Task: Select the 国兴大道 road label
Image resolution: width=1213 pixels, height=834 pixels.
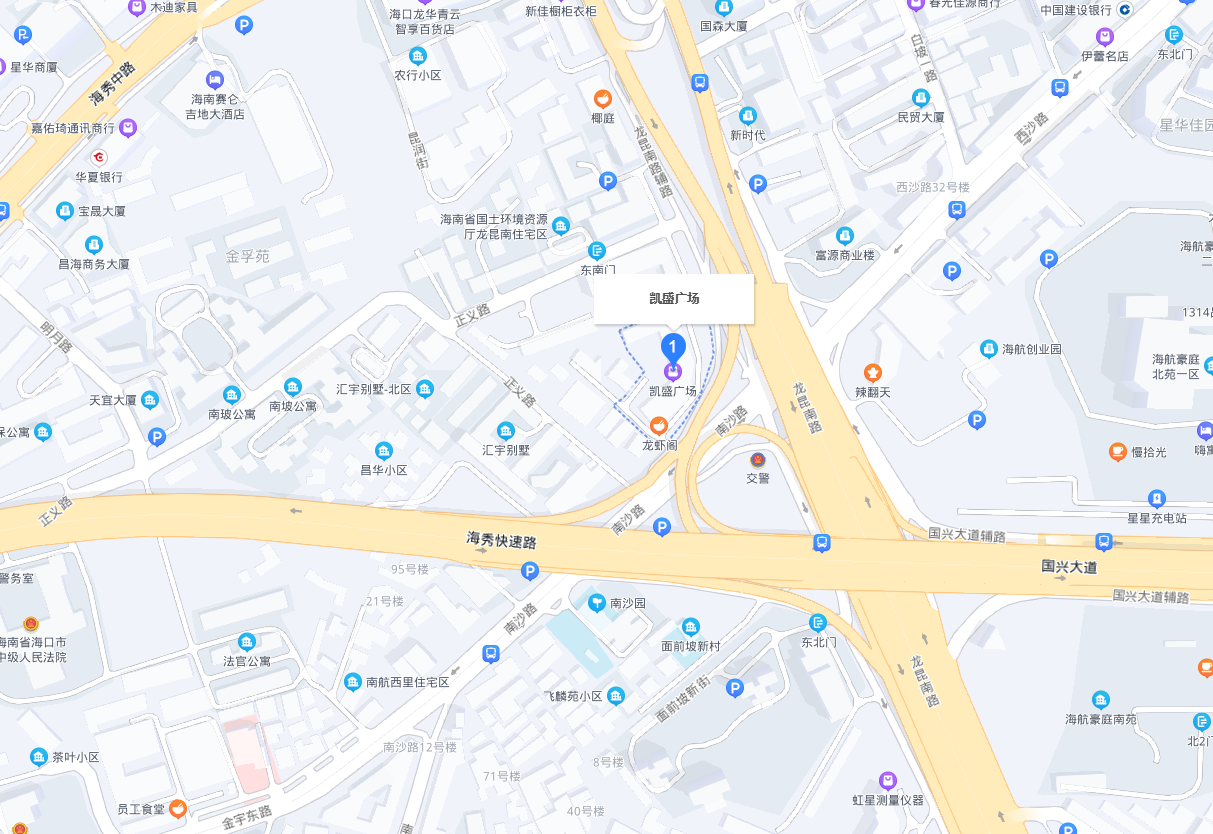Action: (1069, 567)
